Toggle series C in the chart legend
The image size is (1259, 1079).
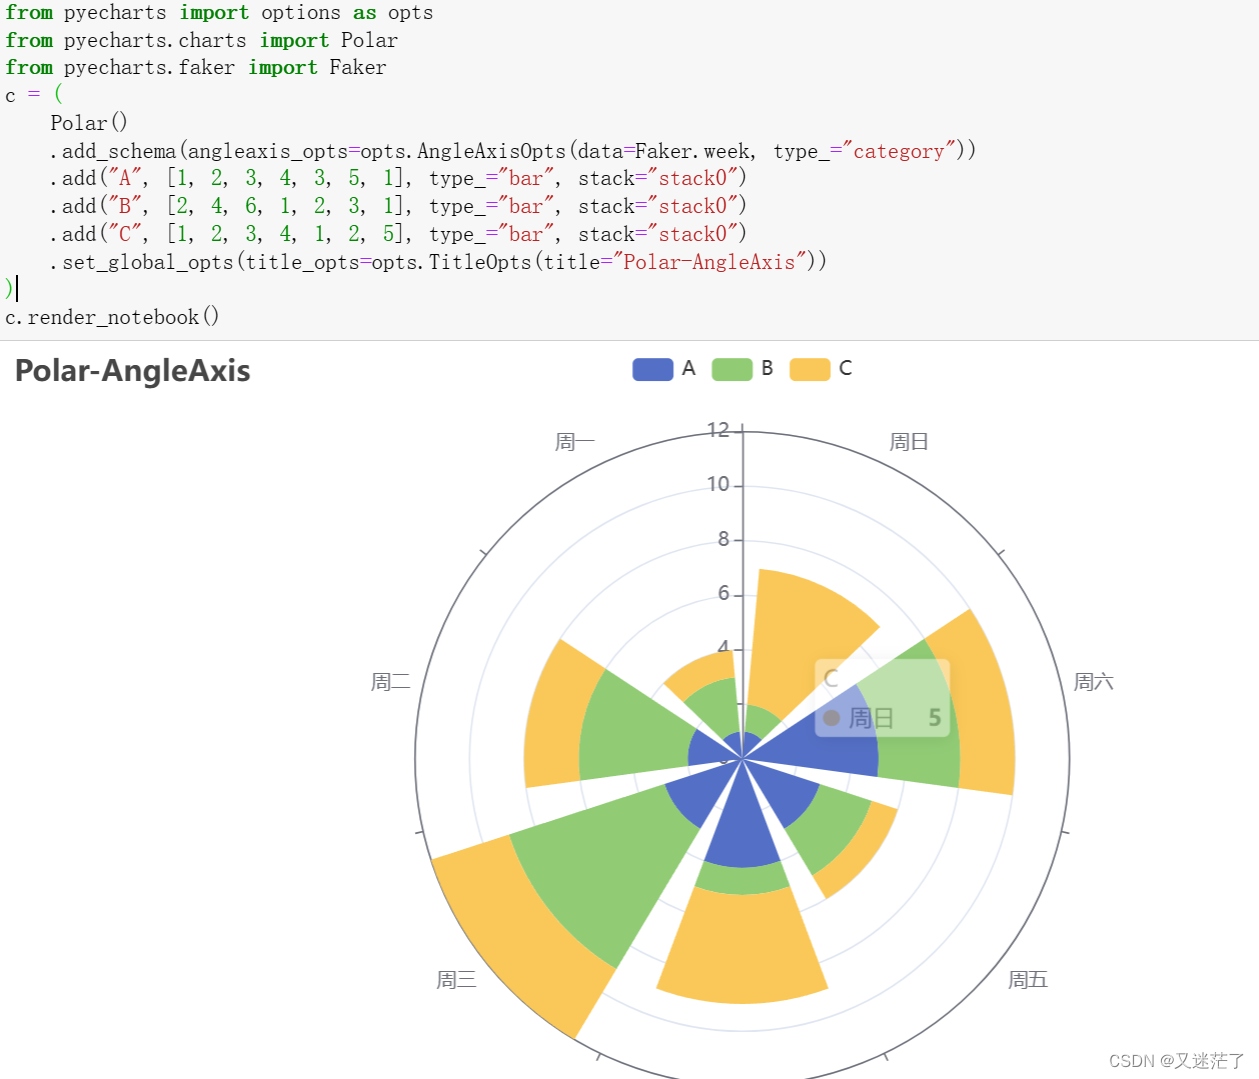click(847, 368)
